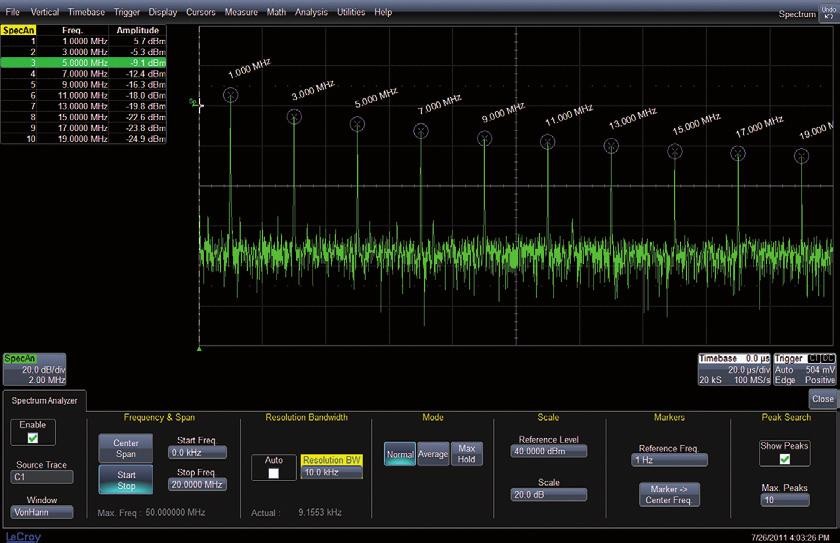Select Max Hold mode

pyautogui.click(x=467, y=454)
